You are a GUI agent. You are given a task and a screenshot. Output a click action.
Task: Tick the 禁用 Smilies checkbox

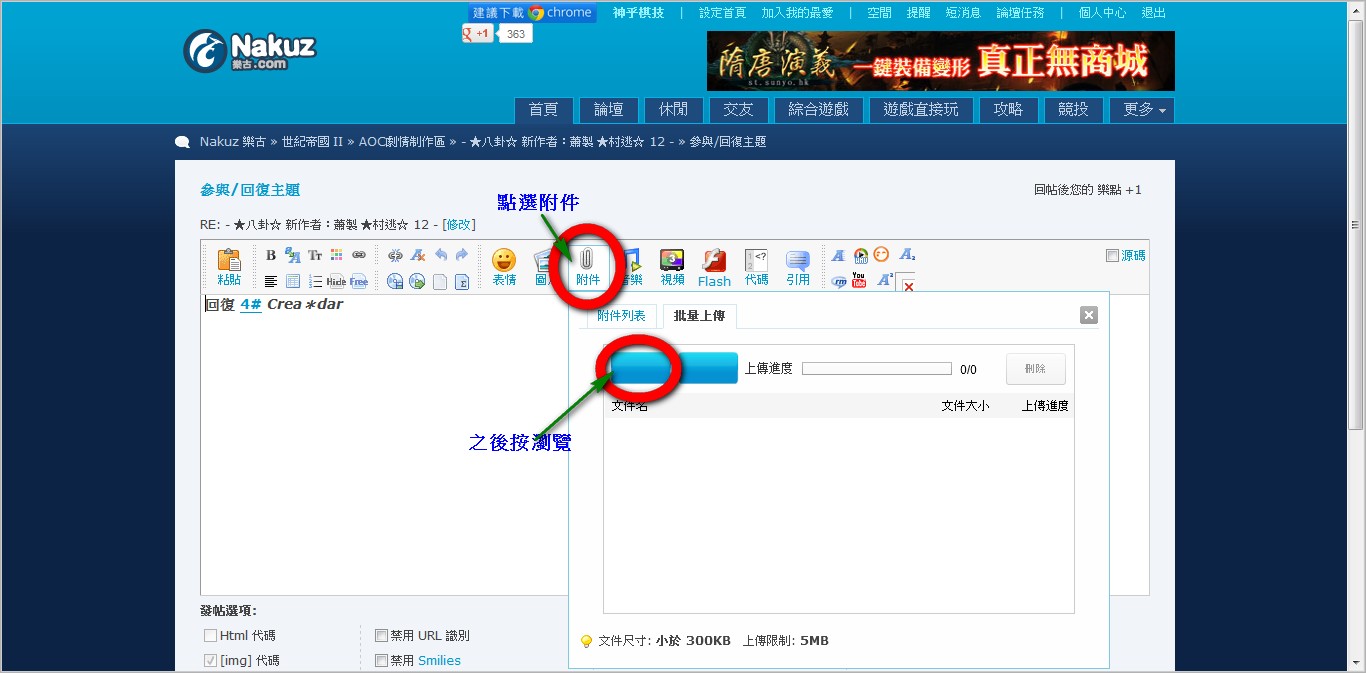pyautogui.click(x=381, y=660)
